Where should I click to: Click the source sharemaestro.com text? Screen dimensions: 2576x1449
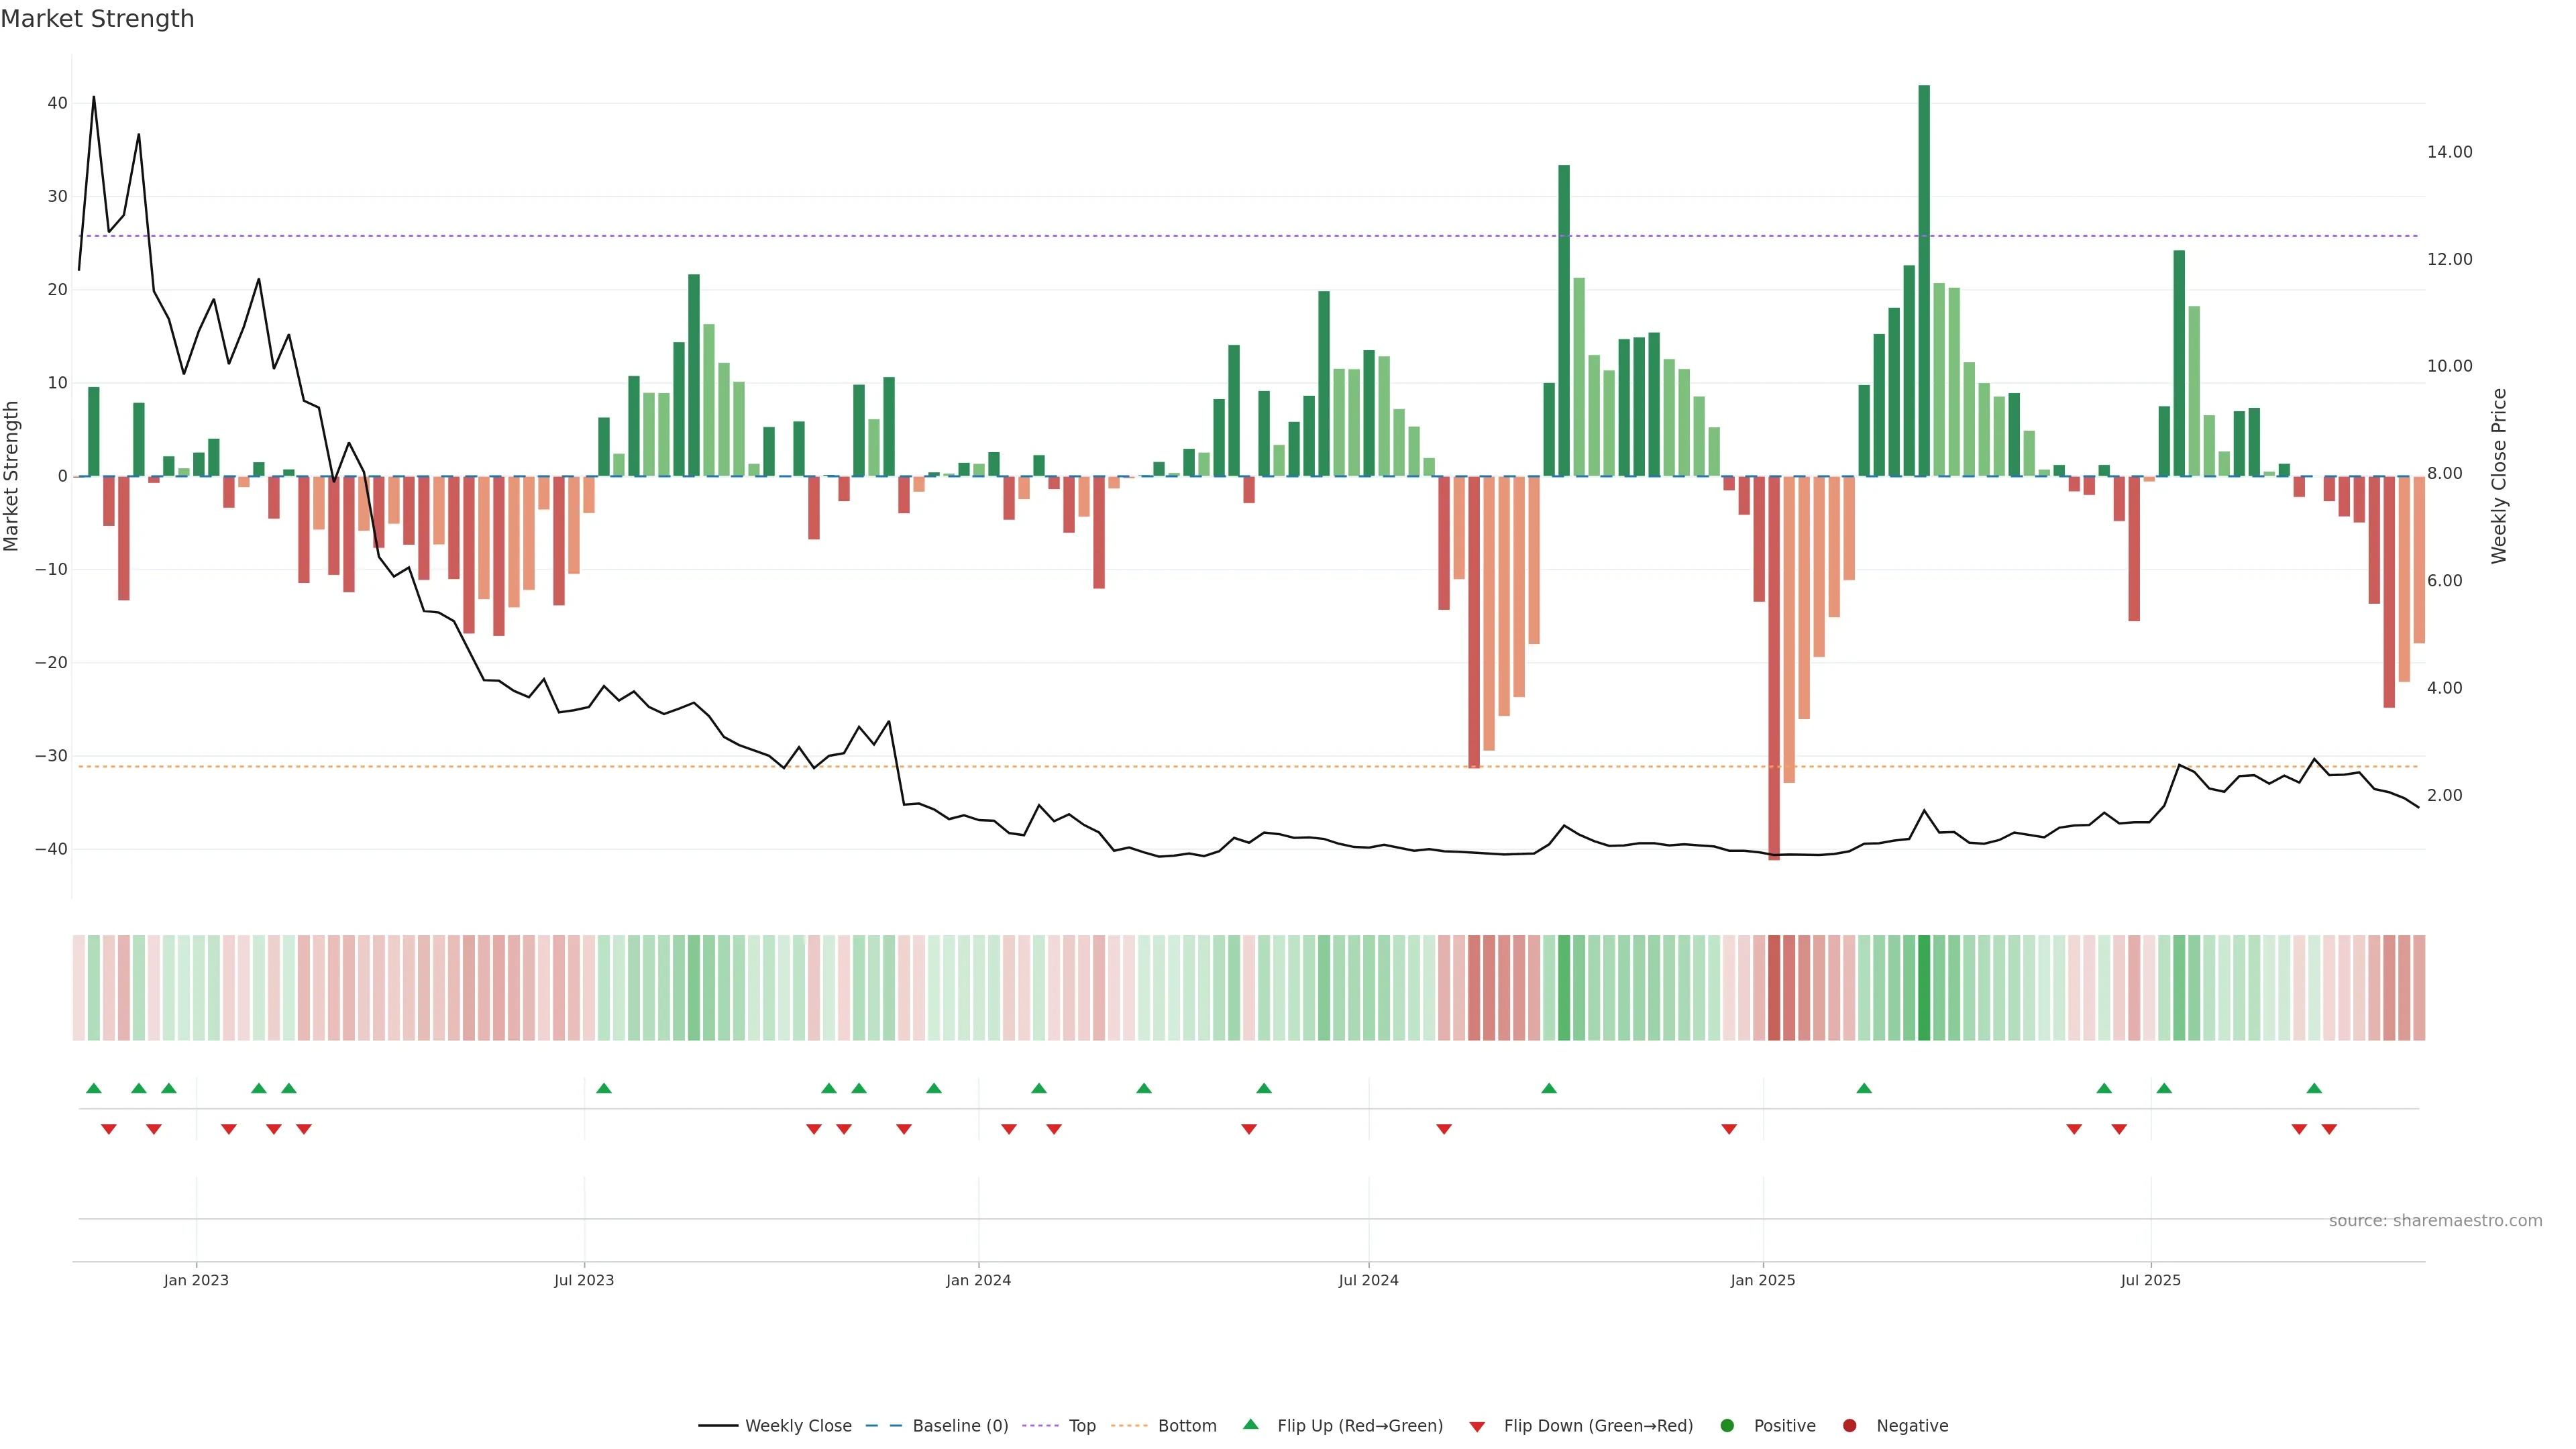coord(2435,1220)
